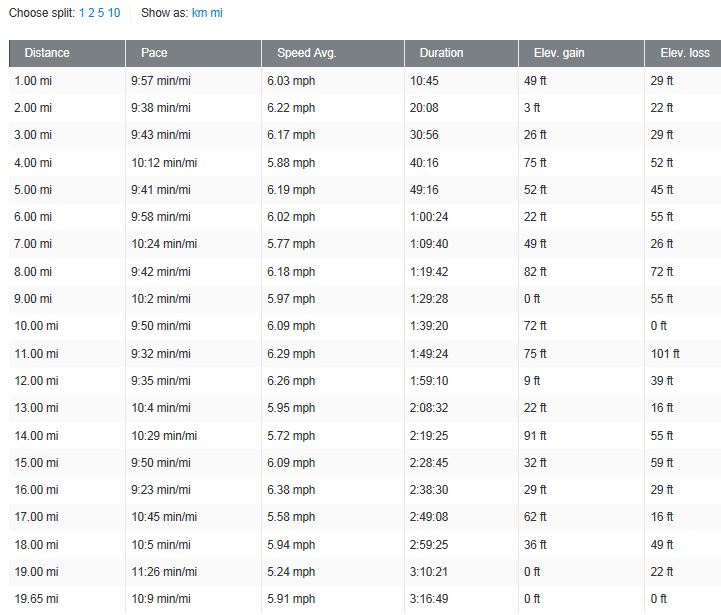Select the 1 split option
The height and width of the screenshot is (615, 721).
pyautogui.click(x=82, y=13)
